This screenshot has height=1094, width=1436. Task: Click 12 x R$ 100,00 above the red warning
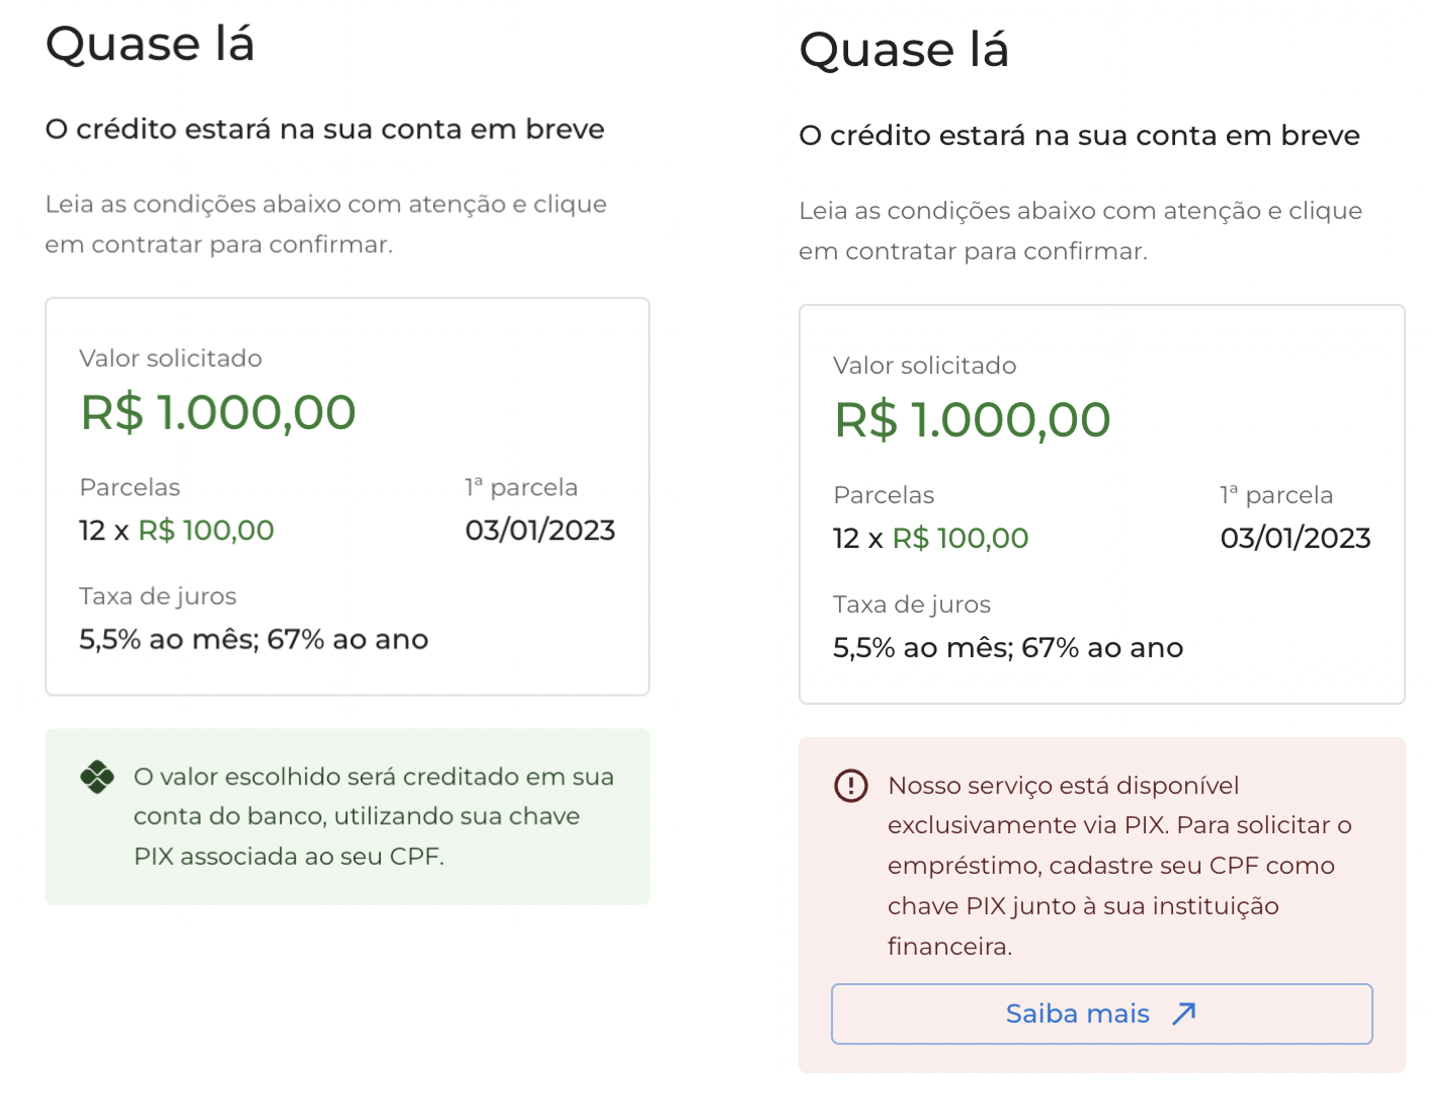click(x=930, y=538)
